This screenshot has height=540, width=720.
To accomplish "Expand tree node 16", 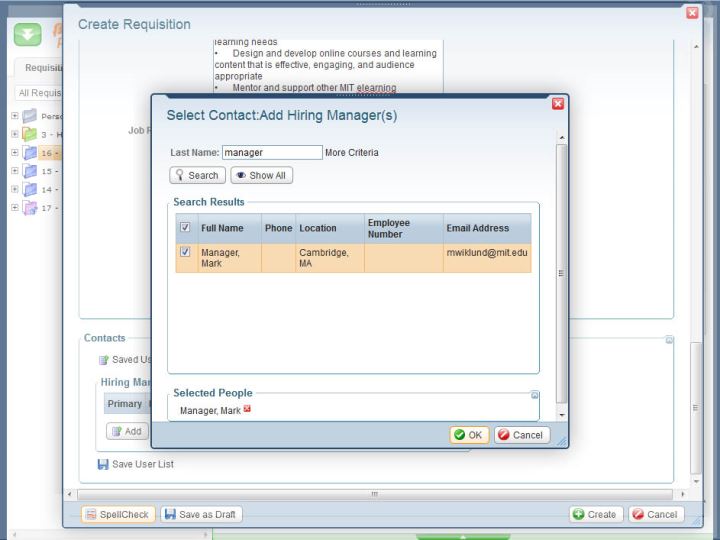I will pyautogui.click(x=15, y=153).
